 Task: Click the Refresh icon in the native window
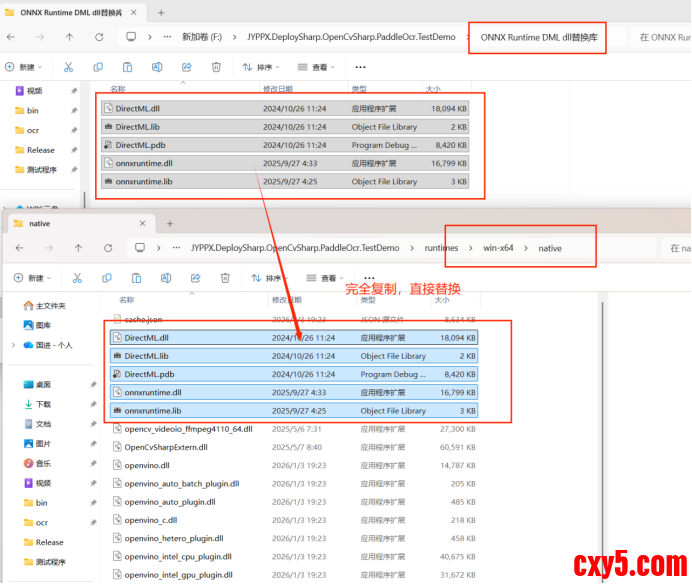pyautogui.click(x=104, y=247)
